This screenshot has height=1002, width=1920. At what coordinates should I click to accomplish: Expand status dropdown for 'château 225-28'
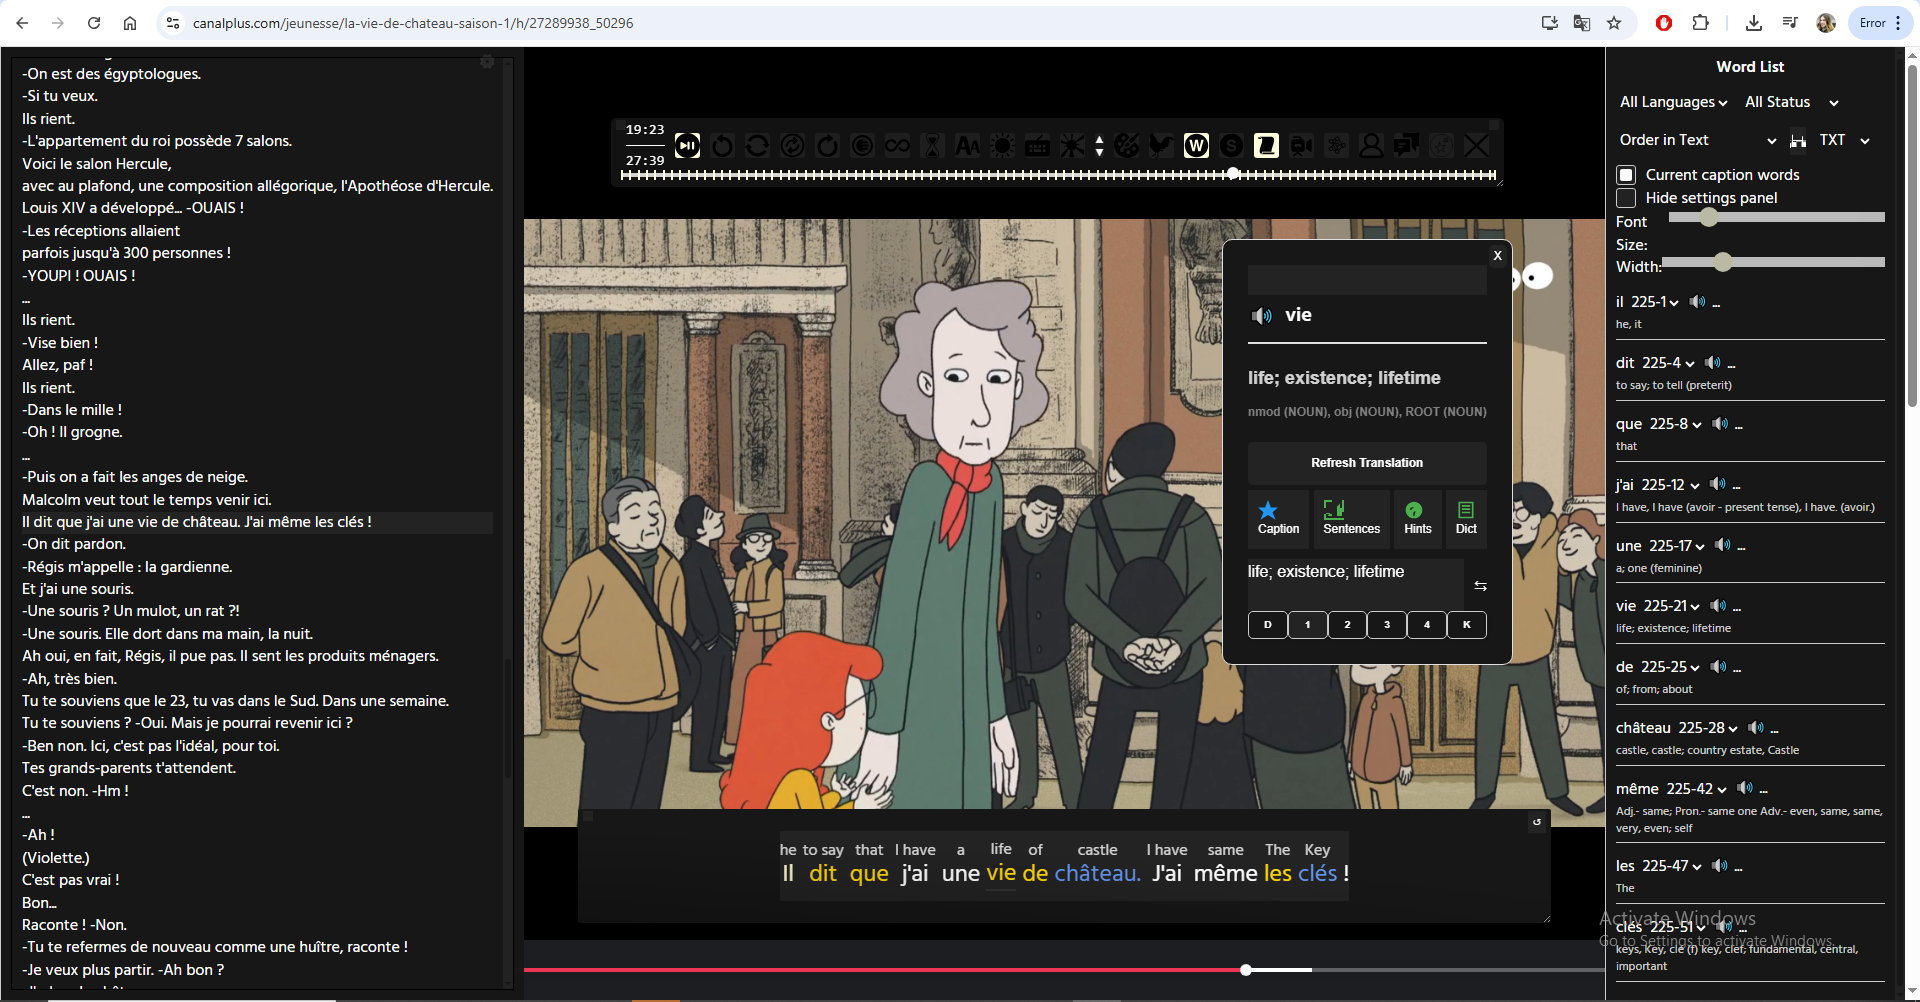point(1733,729)
